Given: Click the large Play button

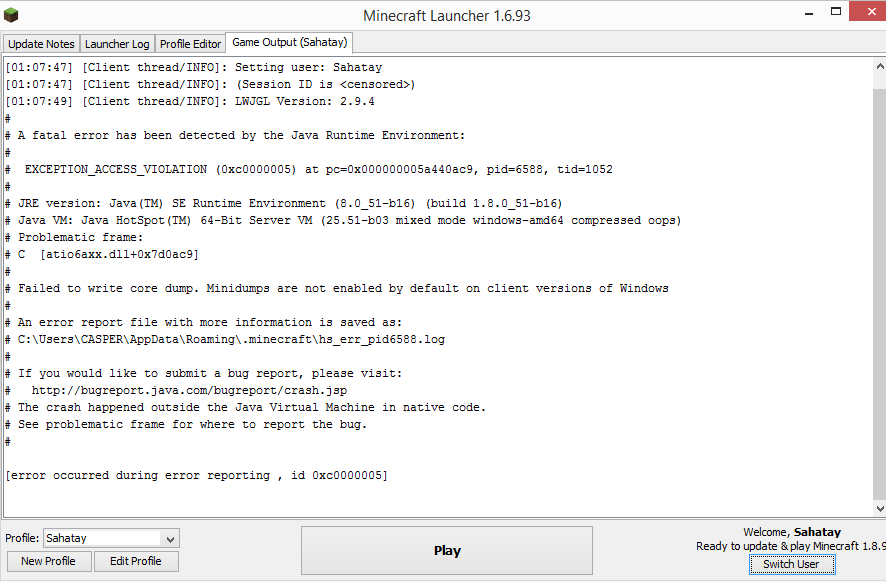Looking at the screenshot, I should (x=447, y=551).
